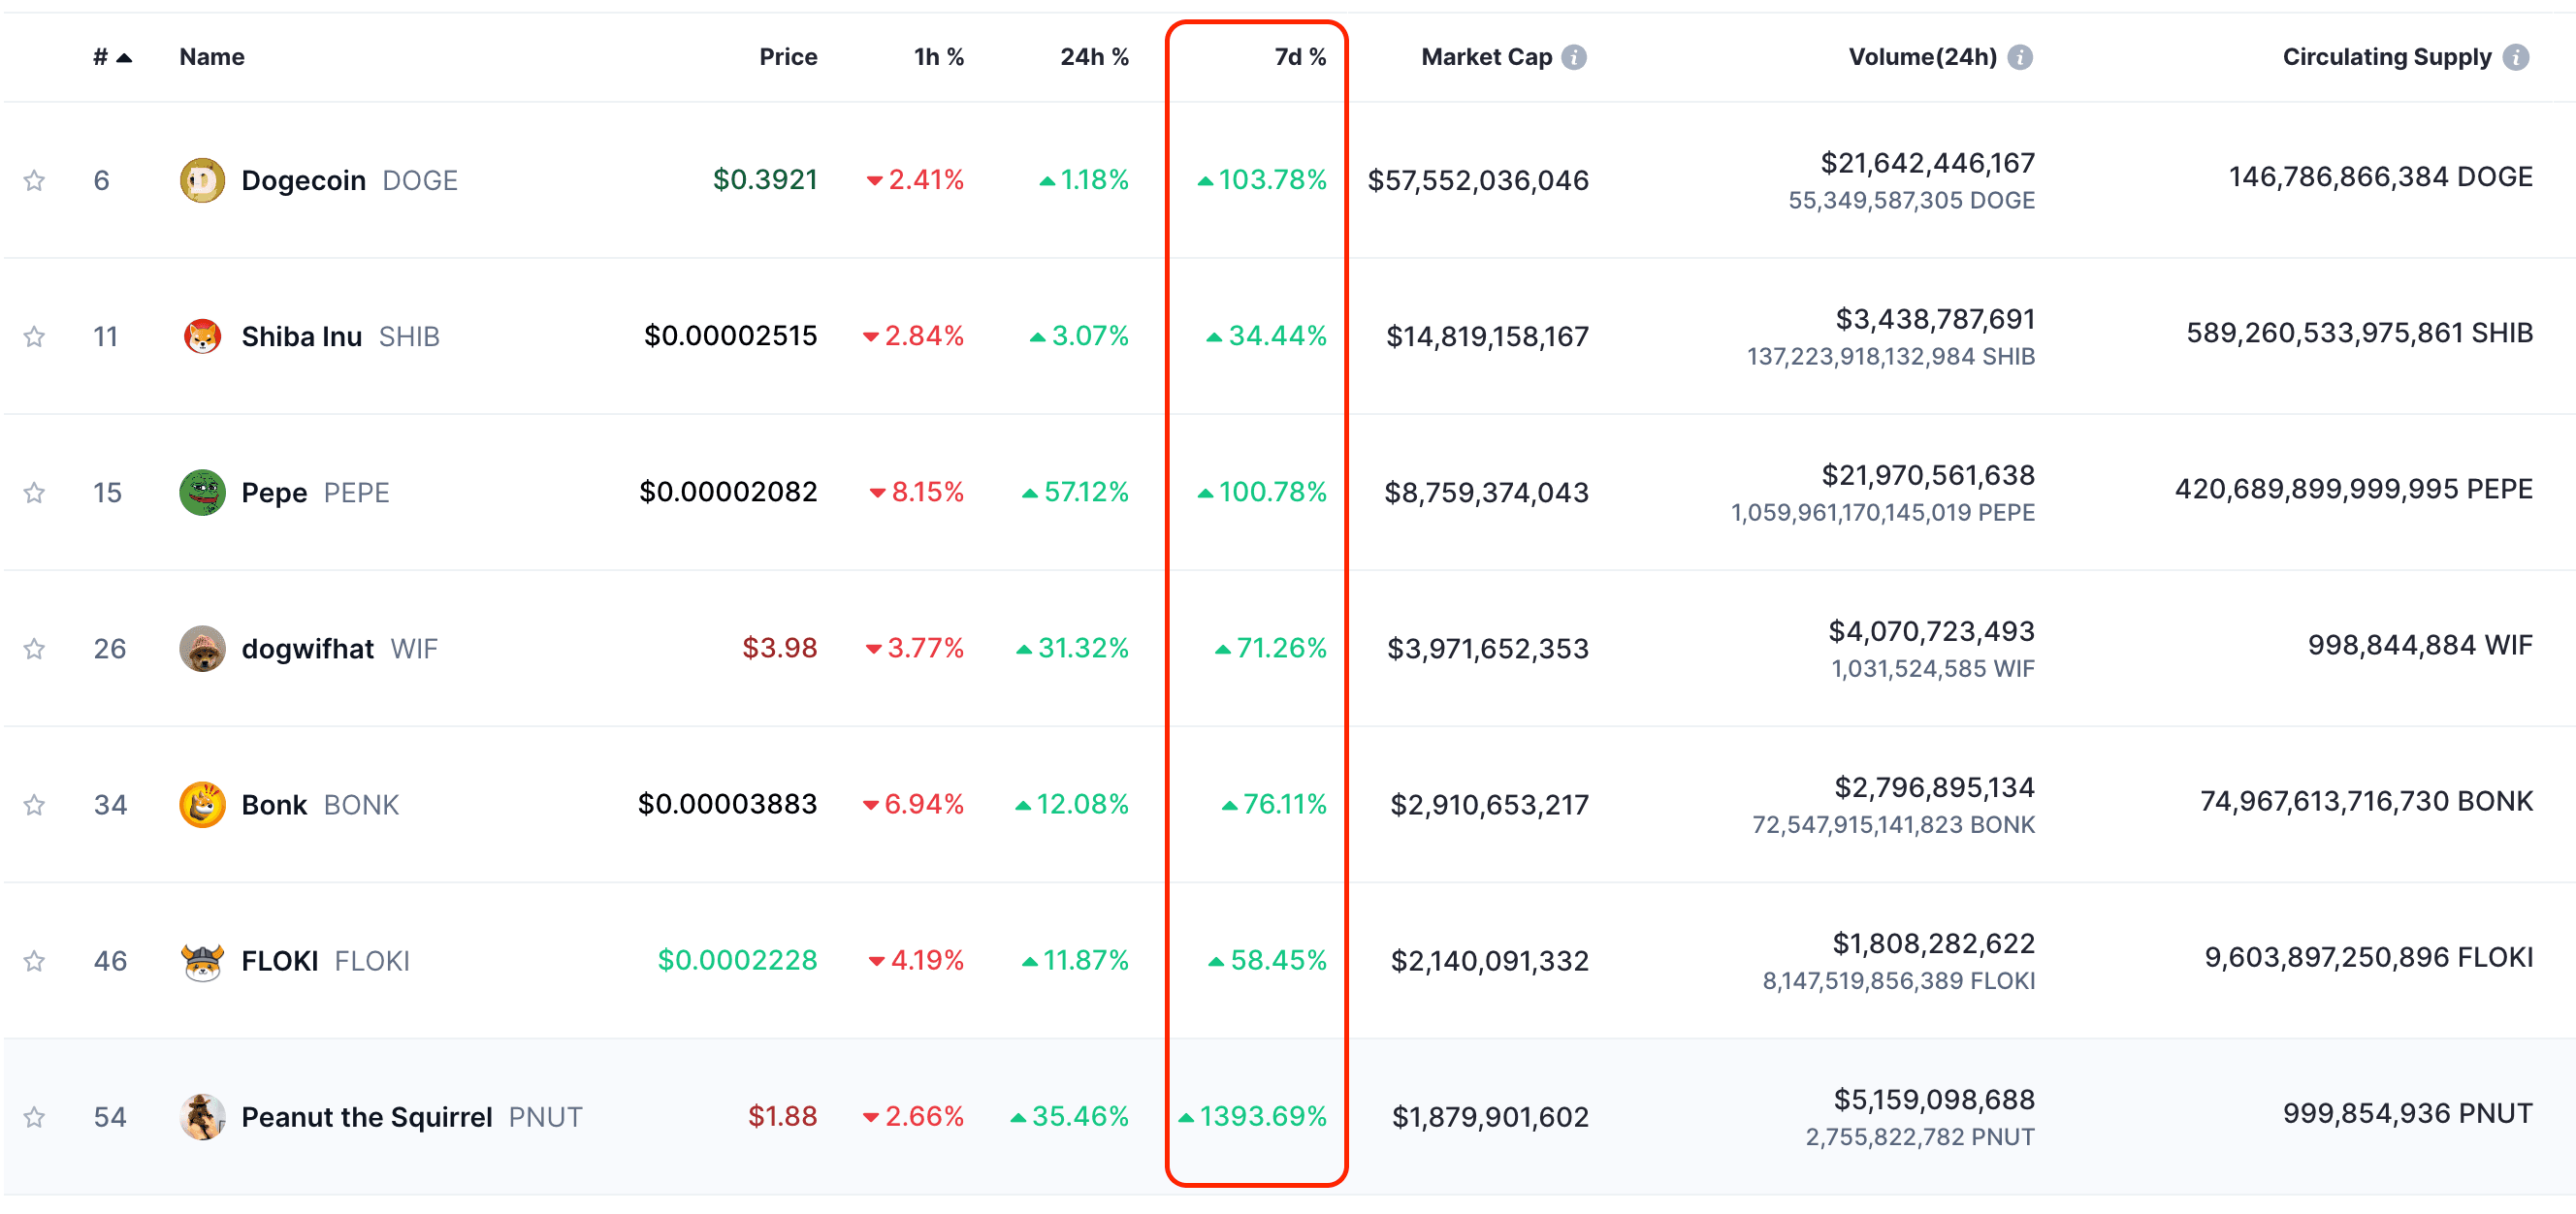This screenshot has height=1214, width=2576.
Task: Sort by the 1h % column
Action: pos(939,57)
